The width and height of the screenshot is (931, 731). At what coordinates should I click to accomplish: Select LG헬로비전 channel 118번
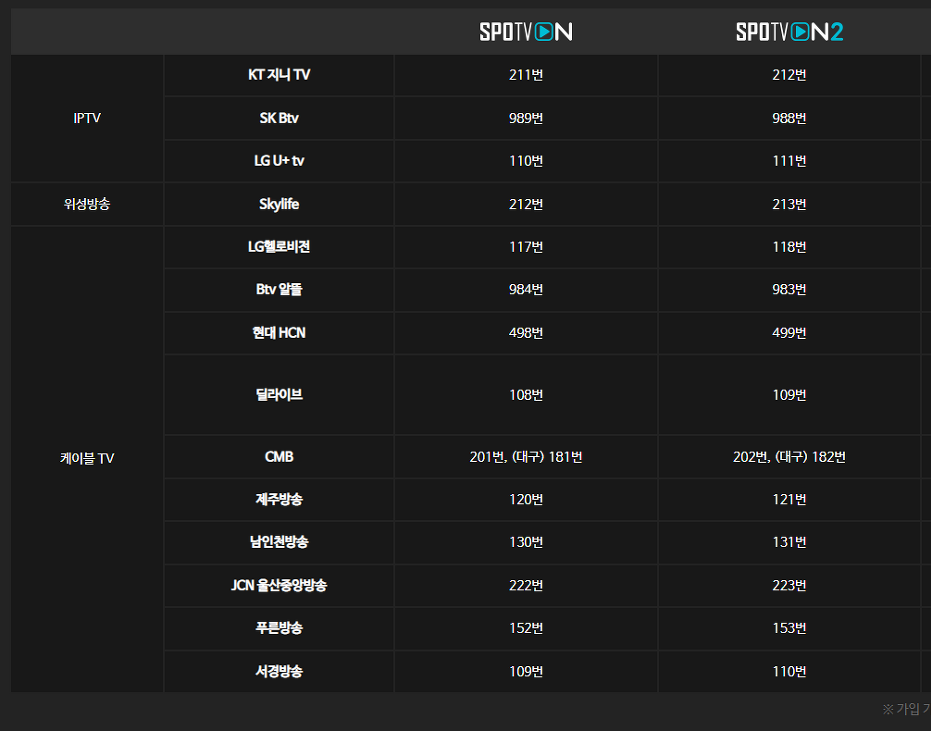[789, 246]
